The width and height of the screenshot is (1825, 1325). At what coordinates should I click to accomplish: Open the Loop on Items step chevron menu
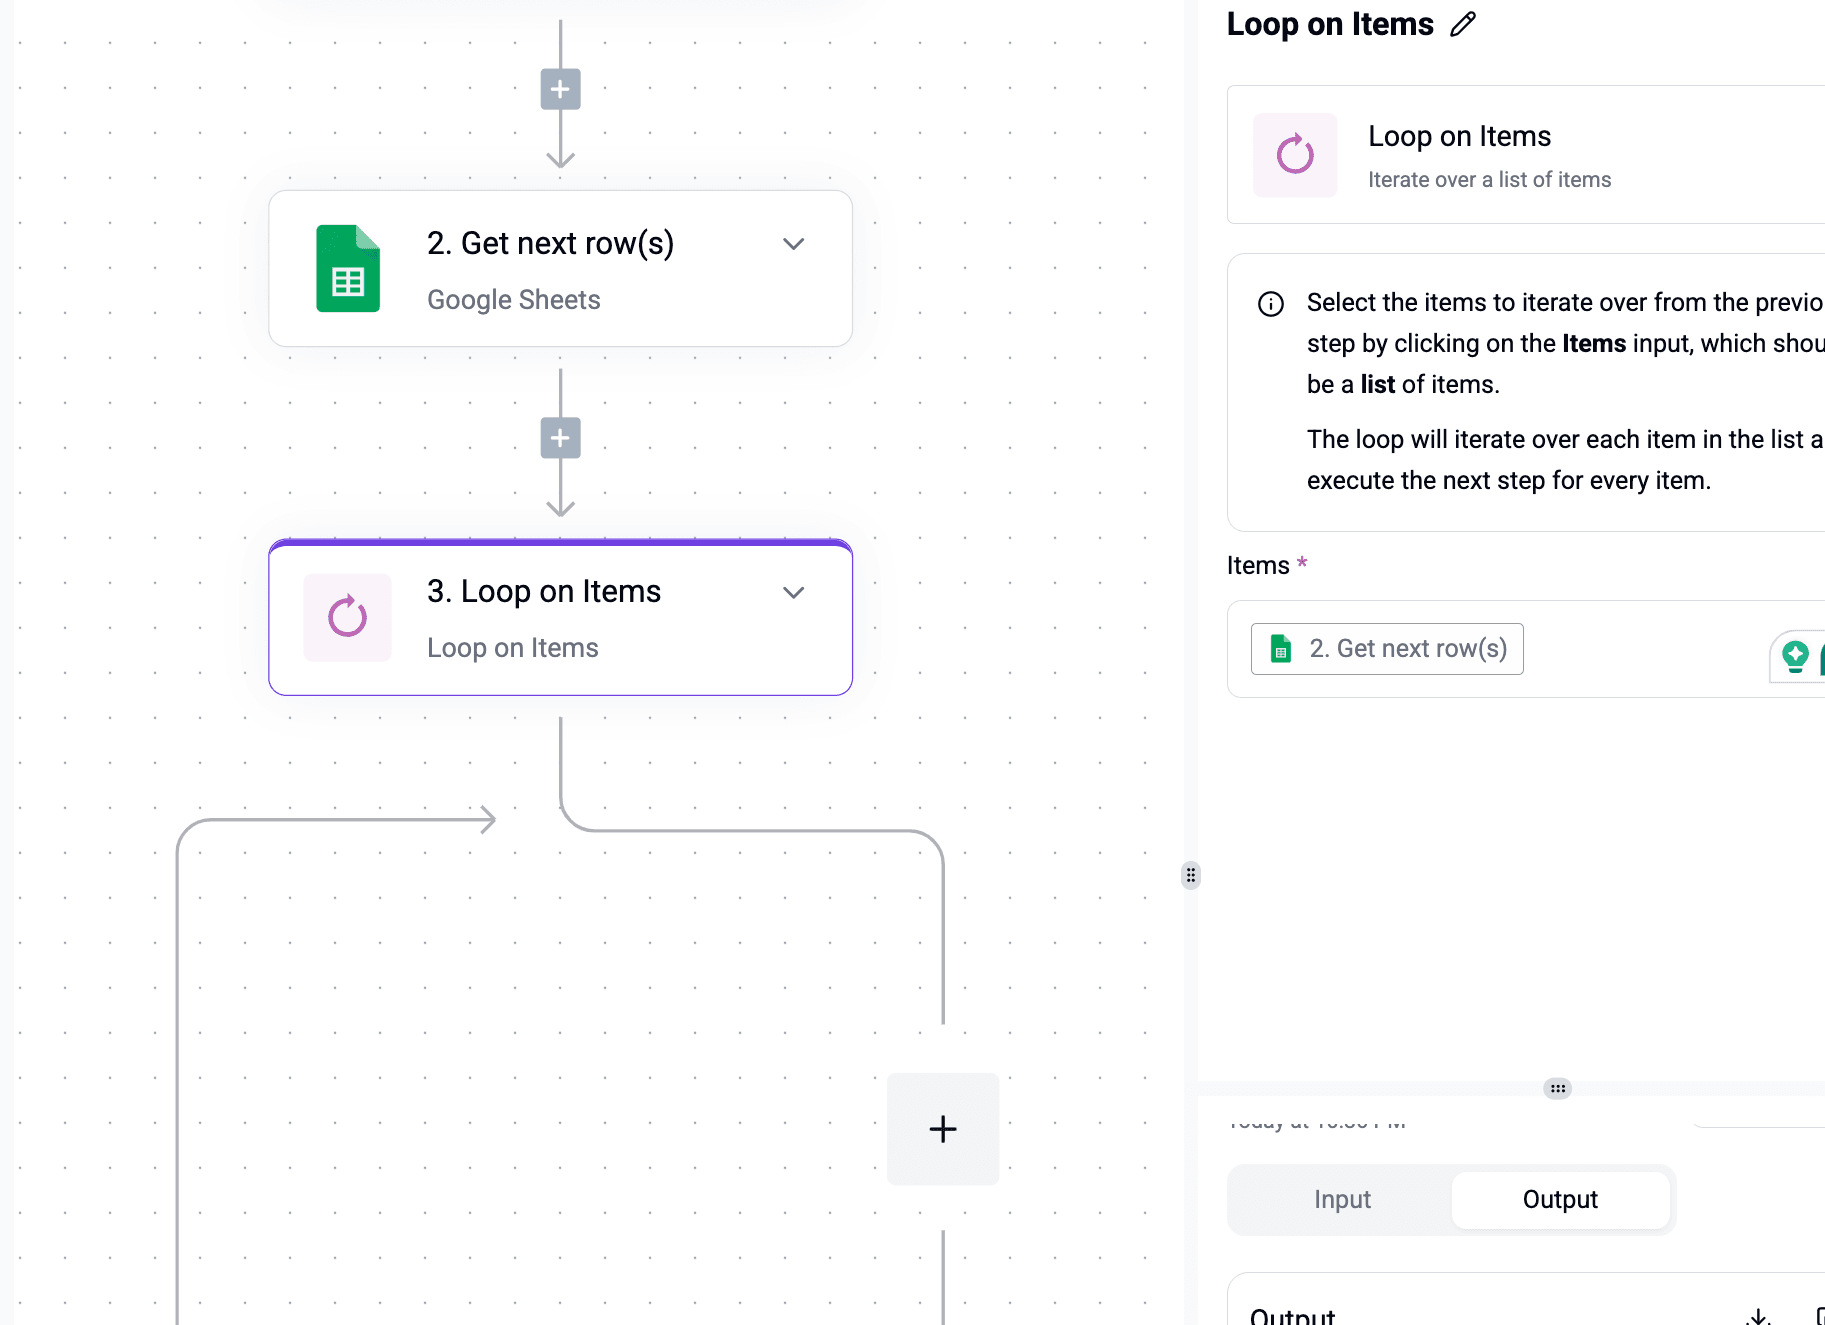pos(793,593)
